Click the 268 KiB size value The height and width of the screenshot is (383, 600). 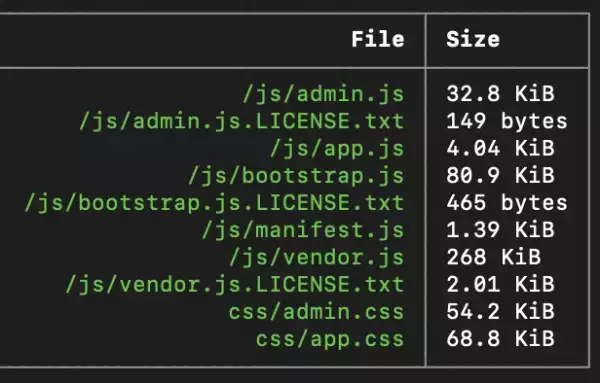(494, 257)
